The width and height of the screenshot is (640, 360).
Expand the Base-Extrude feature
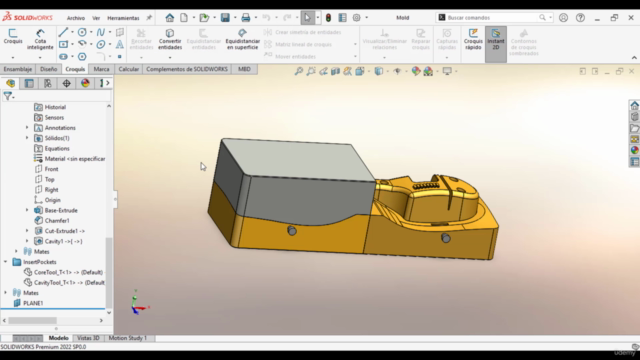click(27, 210)
